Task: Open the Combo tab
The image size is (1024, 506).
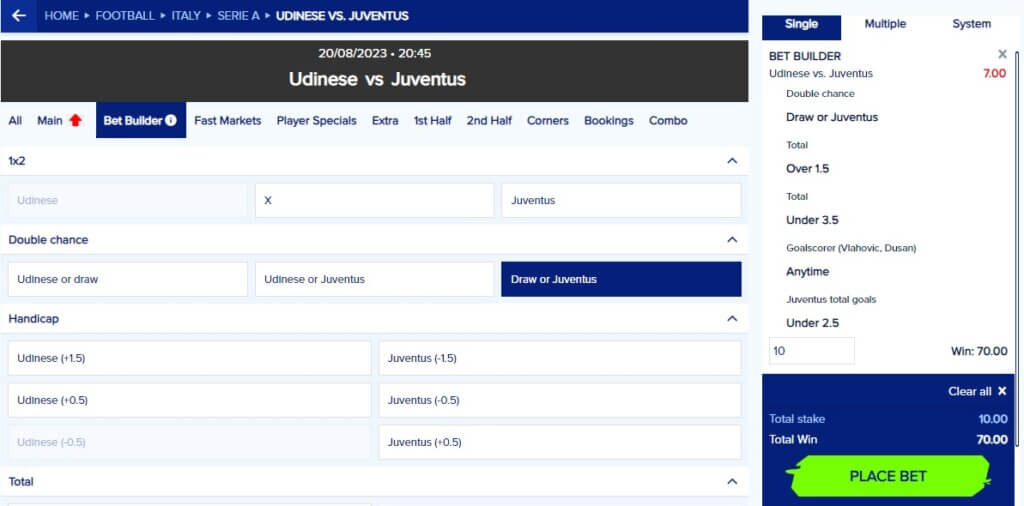Action: click(x=668, y=120)
